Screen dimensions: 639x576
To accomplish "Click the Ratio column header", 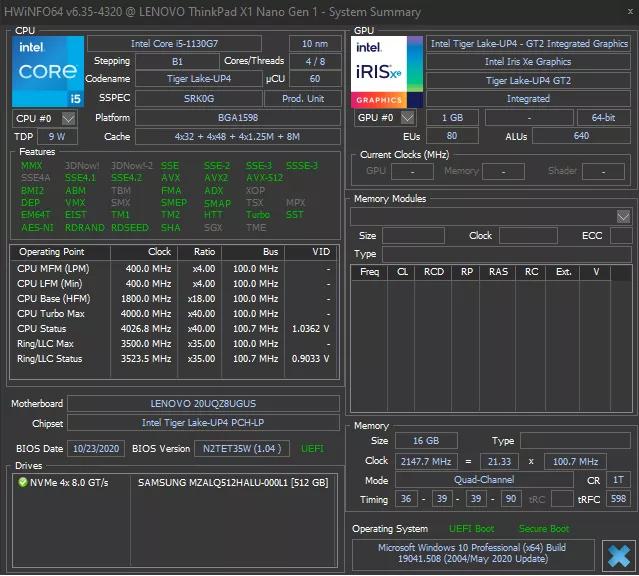I will click(200, 252).
